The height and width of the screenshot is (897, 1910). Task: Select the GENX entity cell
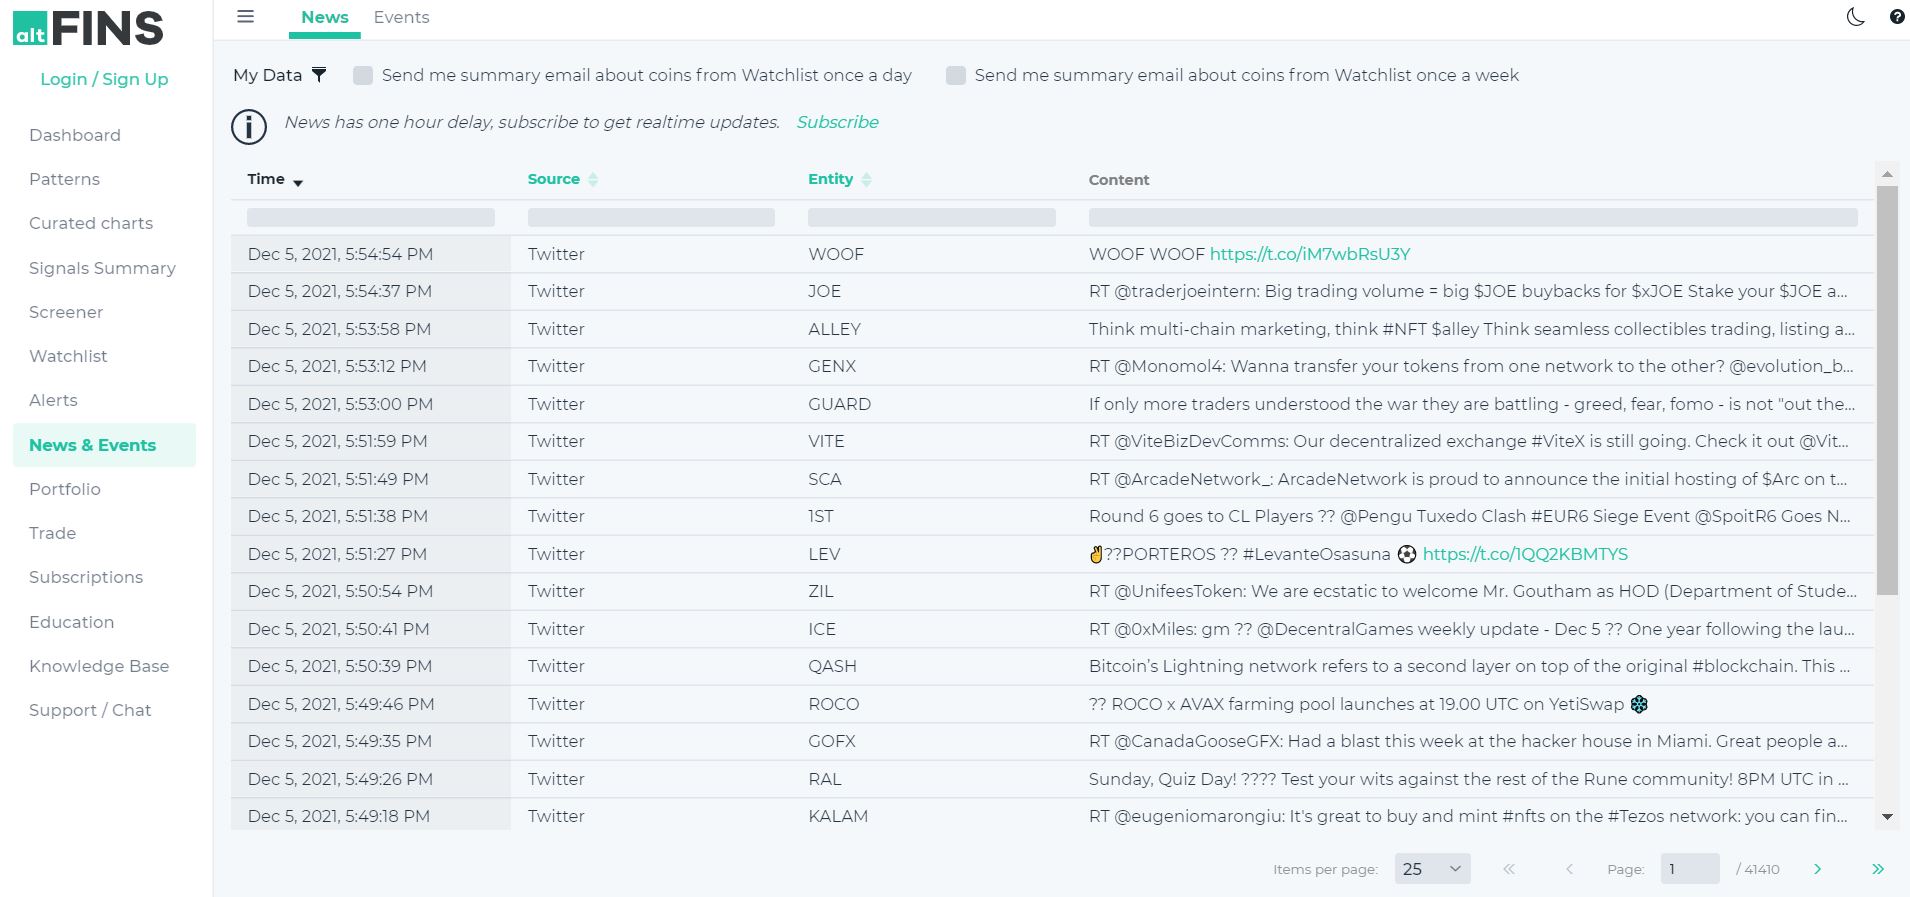coord(931,366)
